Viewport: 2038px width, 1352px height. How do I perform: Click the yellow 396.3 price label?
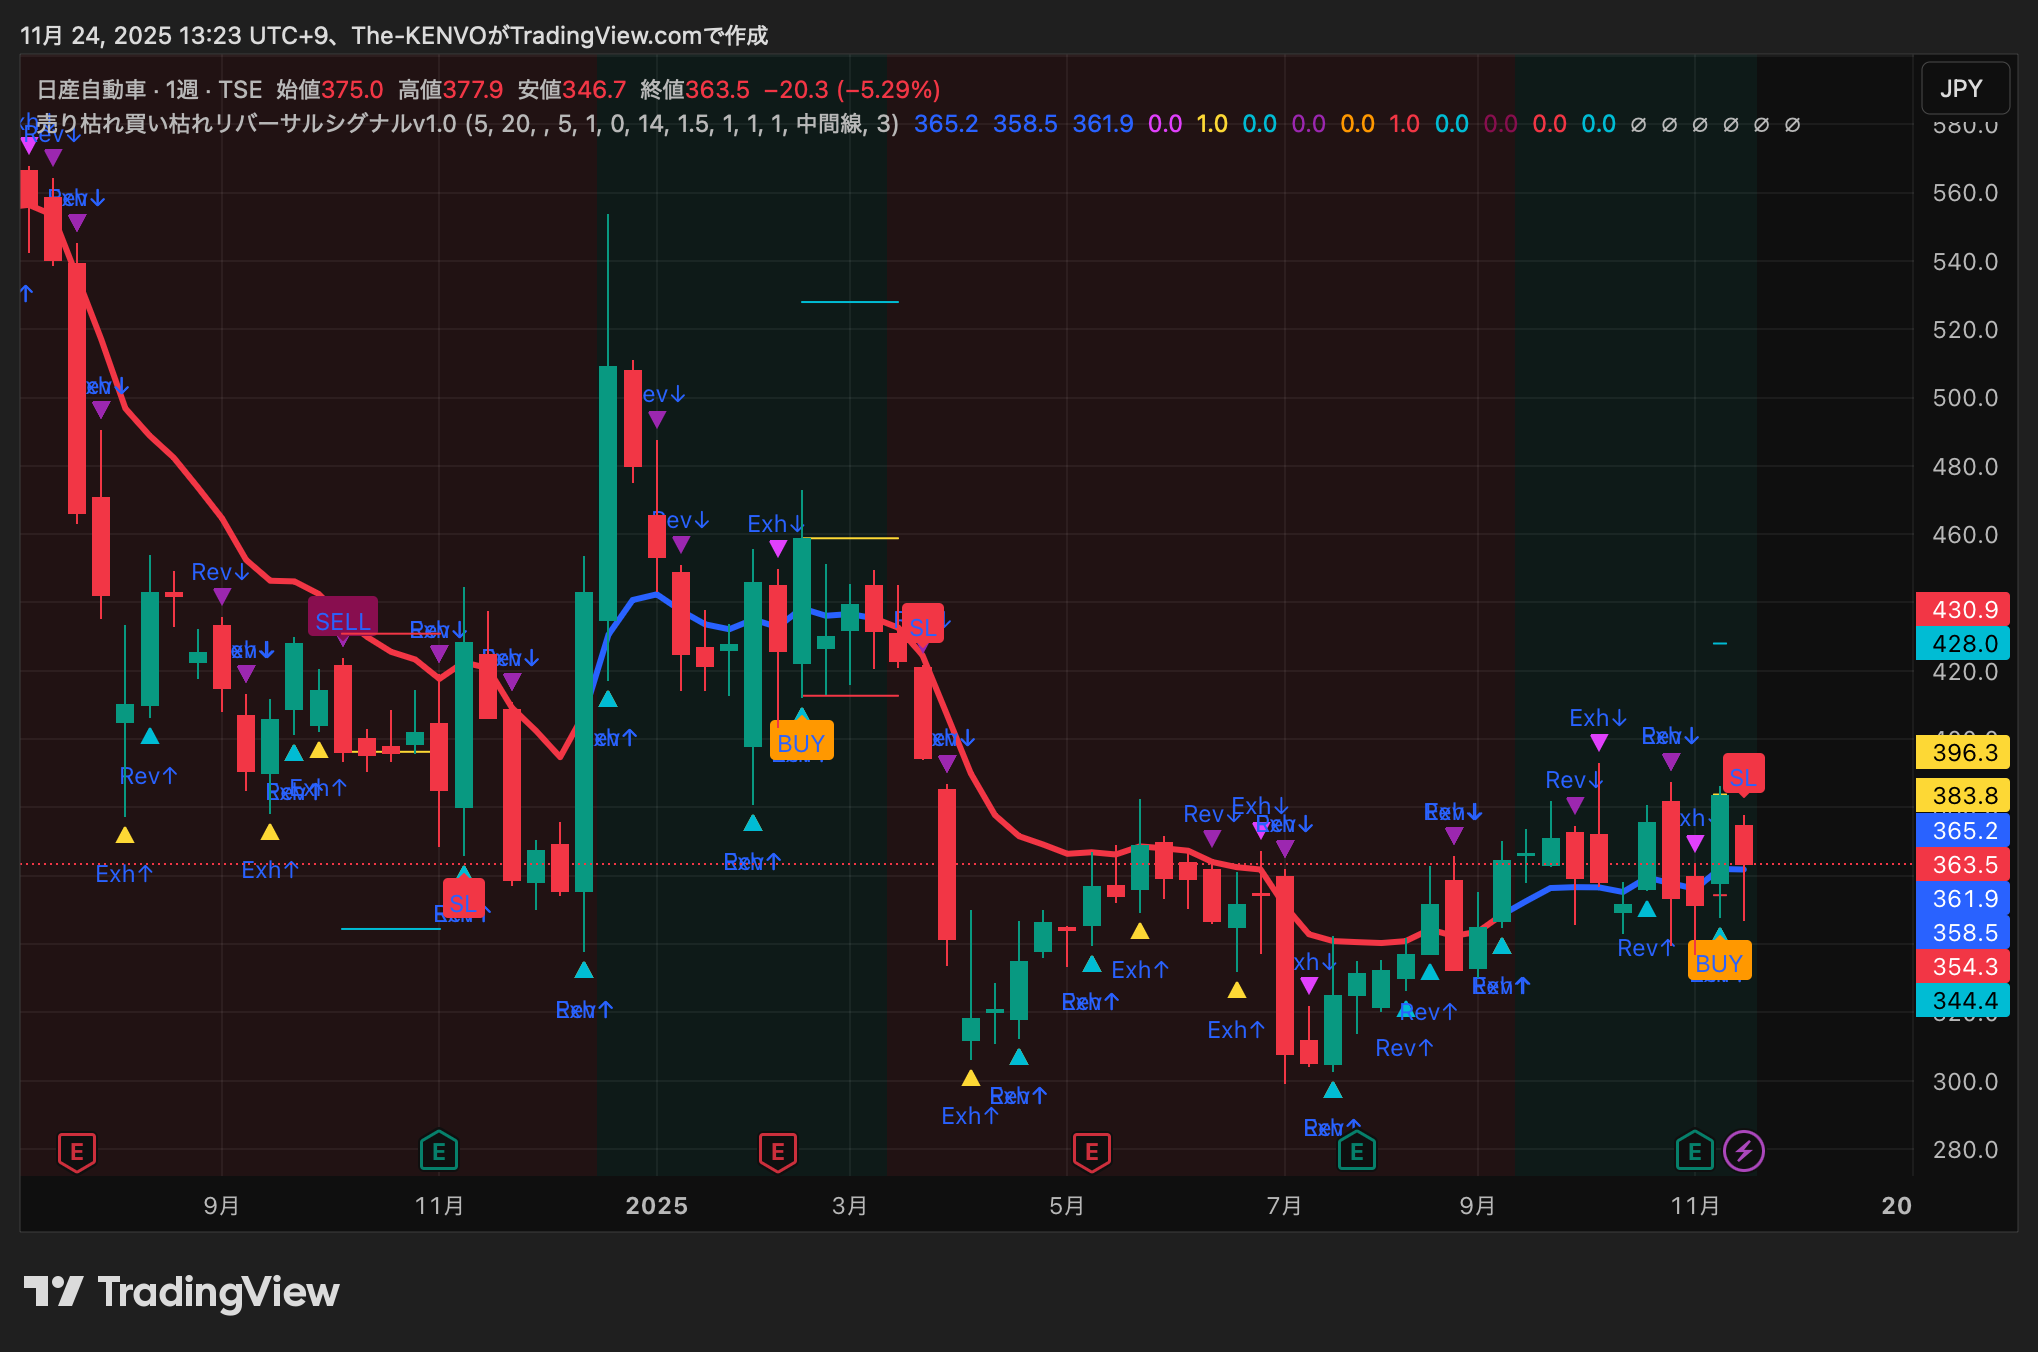click(x=1963, y=752)
